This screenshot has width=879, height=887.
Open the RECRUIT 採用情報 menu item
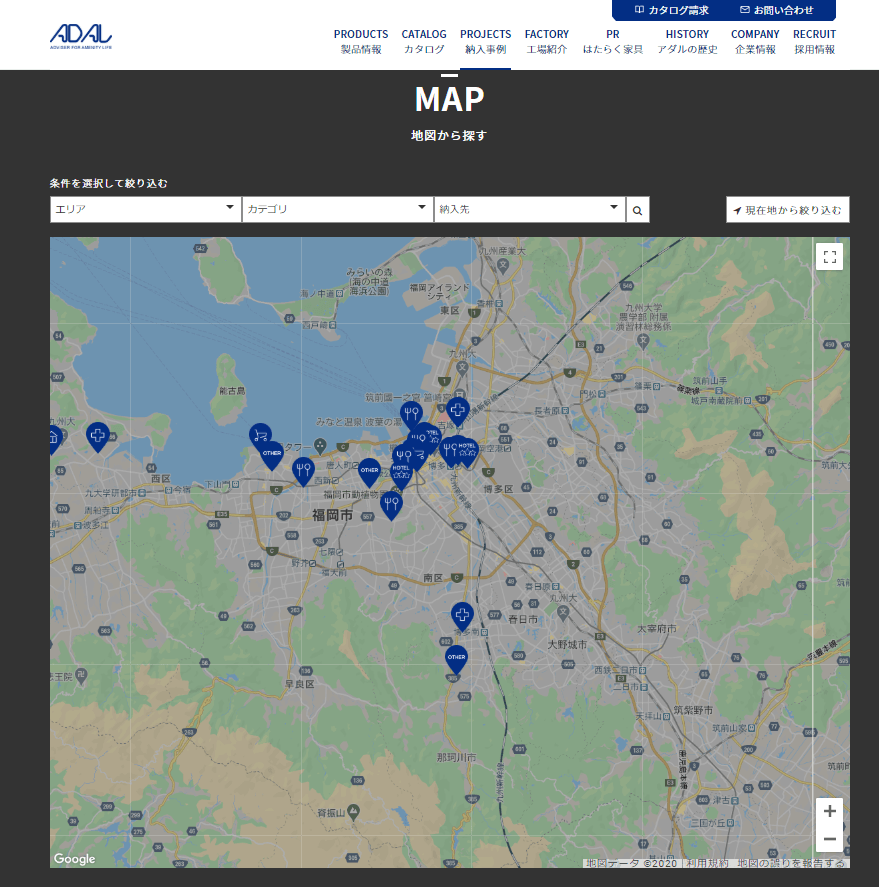click(814, 41)
